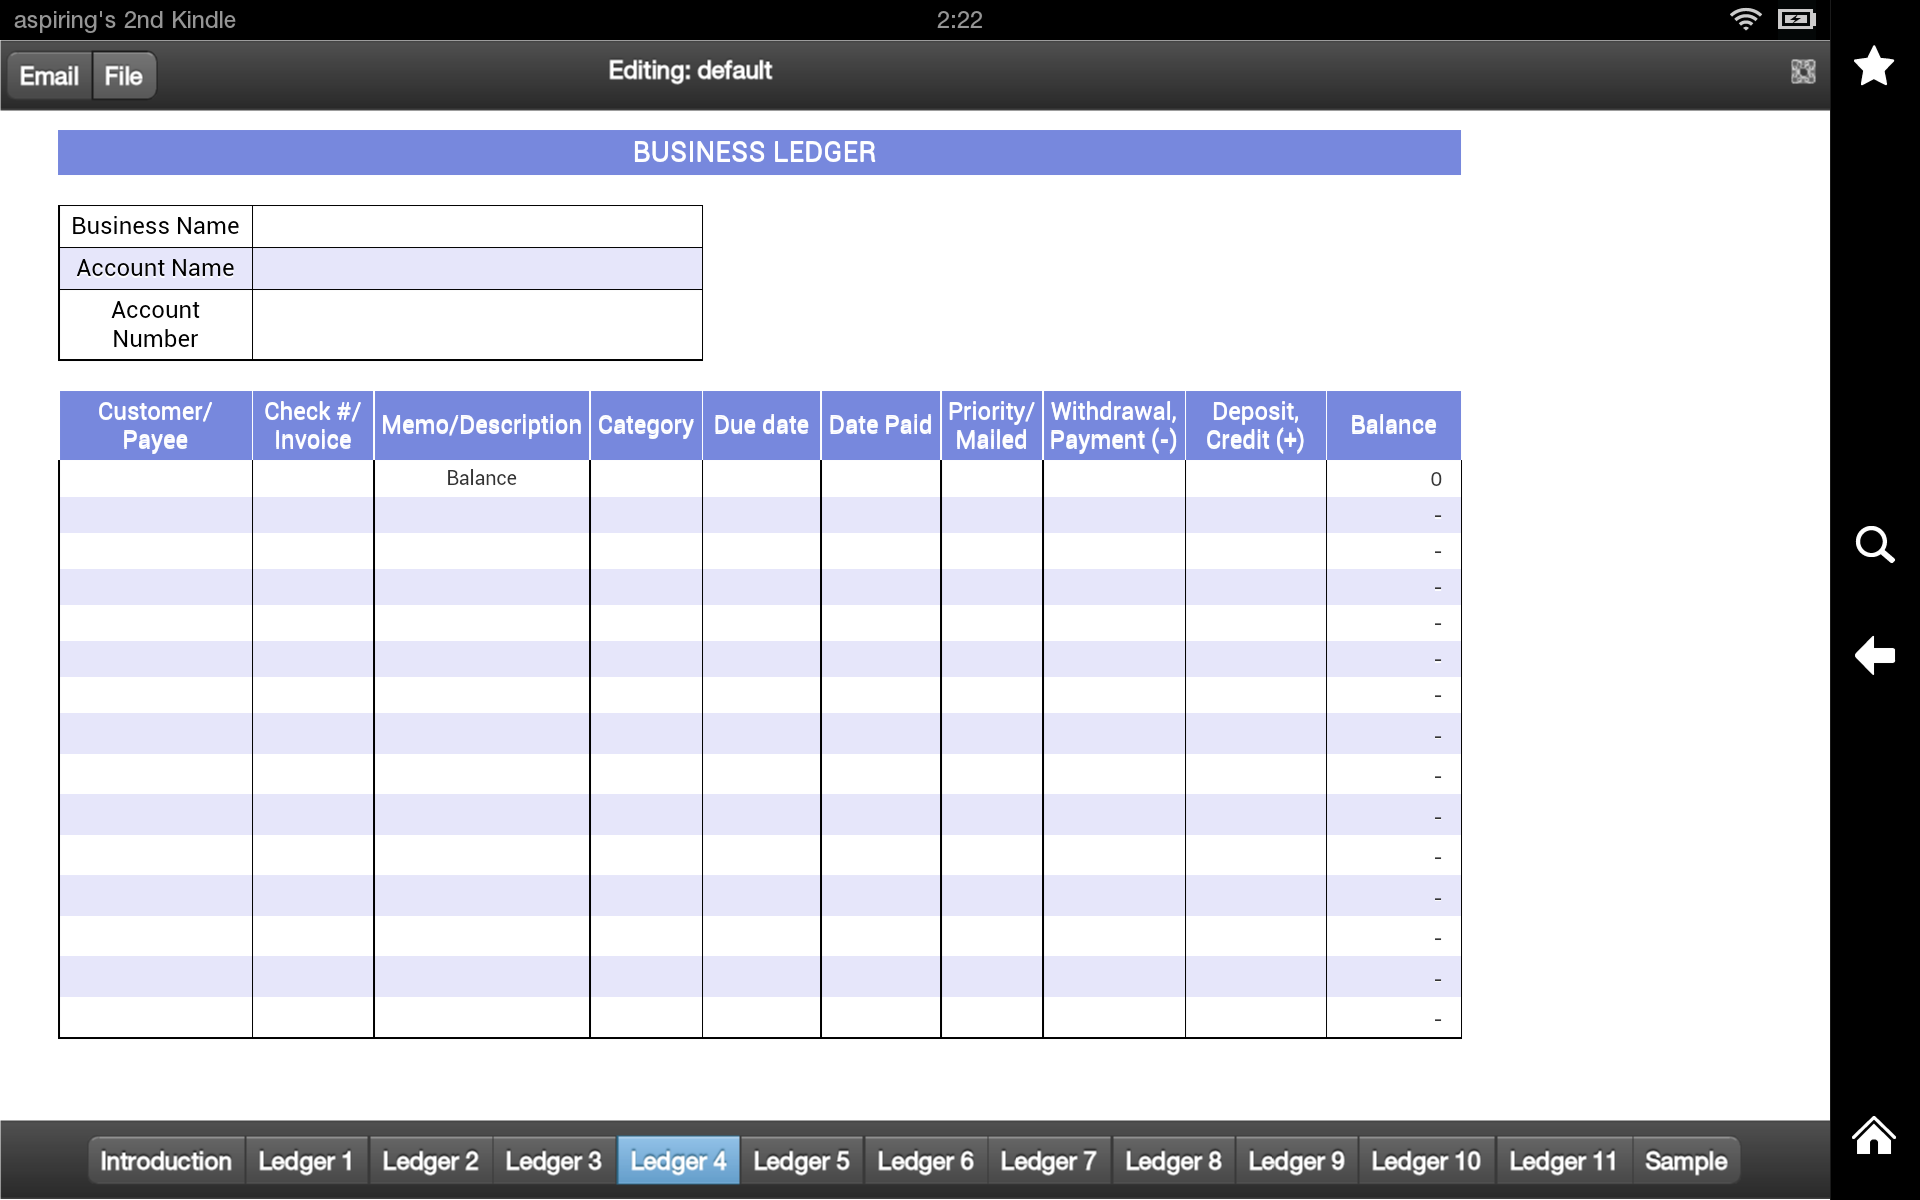This screenshot has height=1200, width=1920.
Task: Tap the star favorites icon
Action: tap(1873, 66)
